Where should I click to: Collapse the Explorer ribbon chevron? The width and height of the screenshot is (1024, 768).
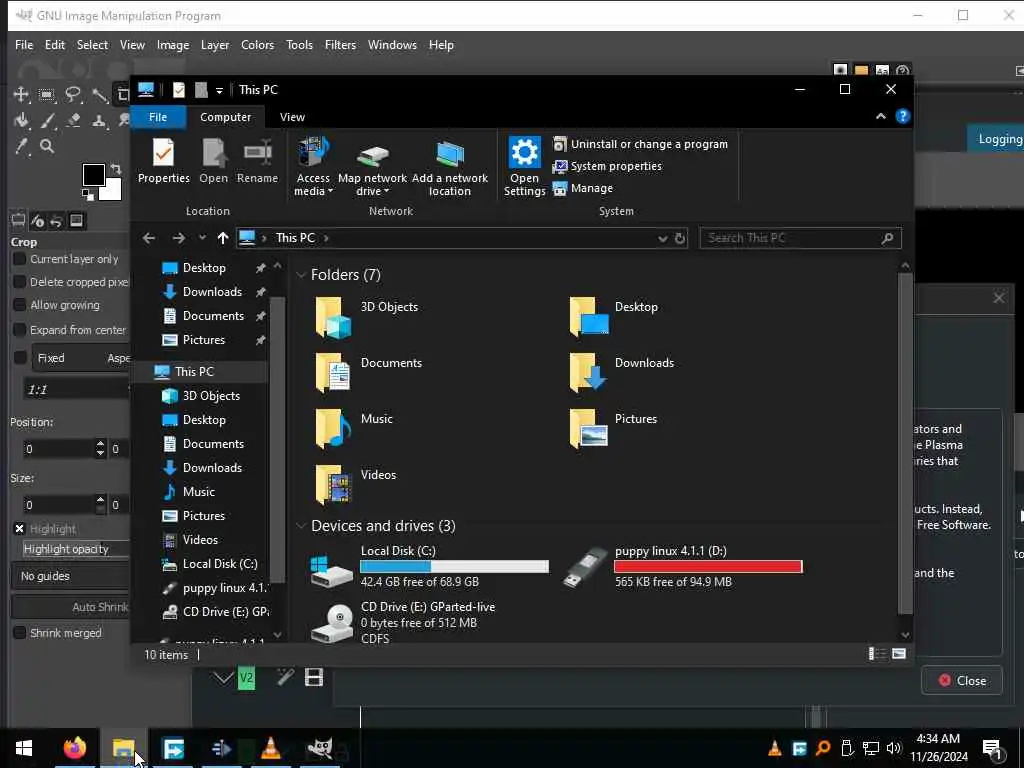(880, 116)
